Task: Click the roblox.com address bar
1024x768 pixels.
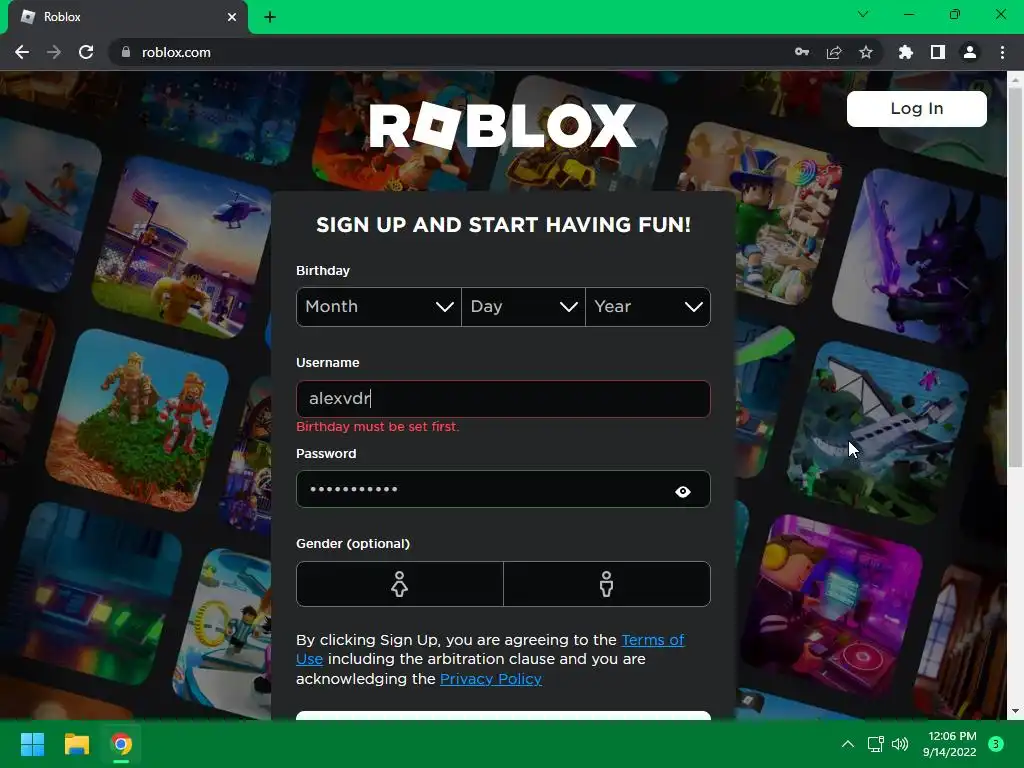Action: pos(451,52)
